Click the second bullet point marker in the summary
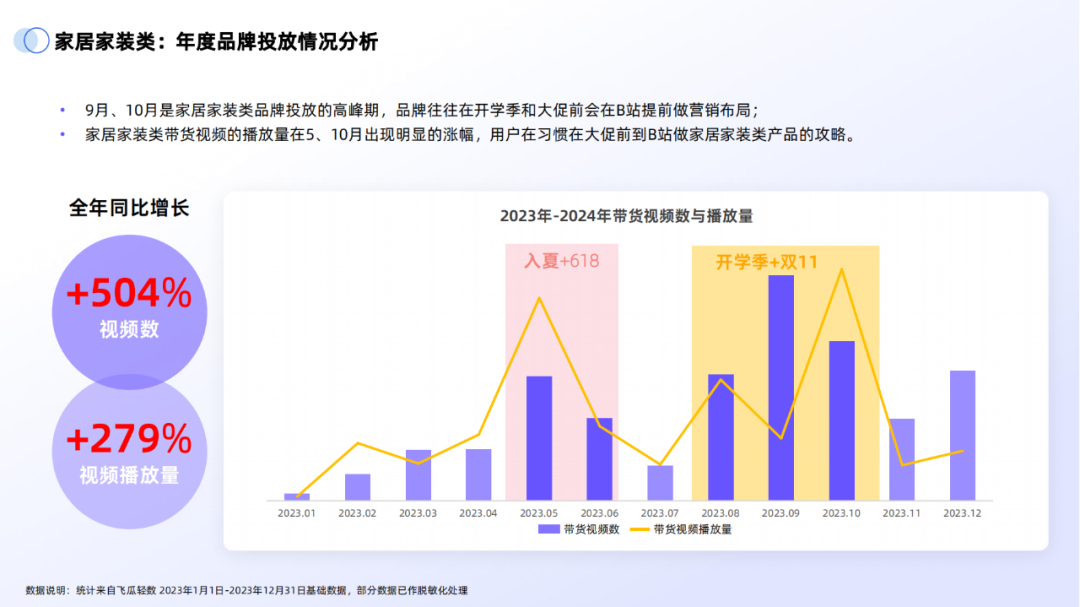 (64, 134)
